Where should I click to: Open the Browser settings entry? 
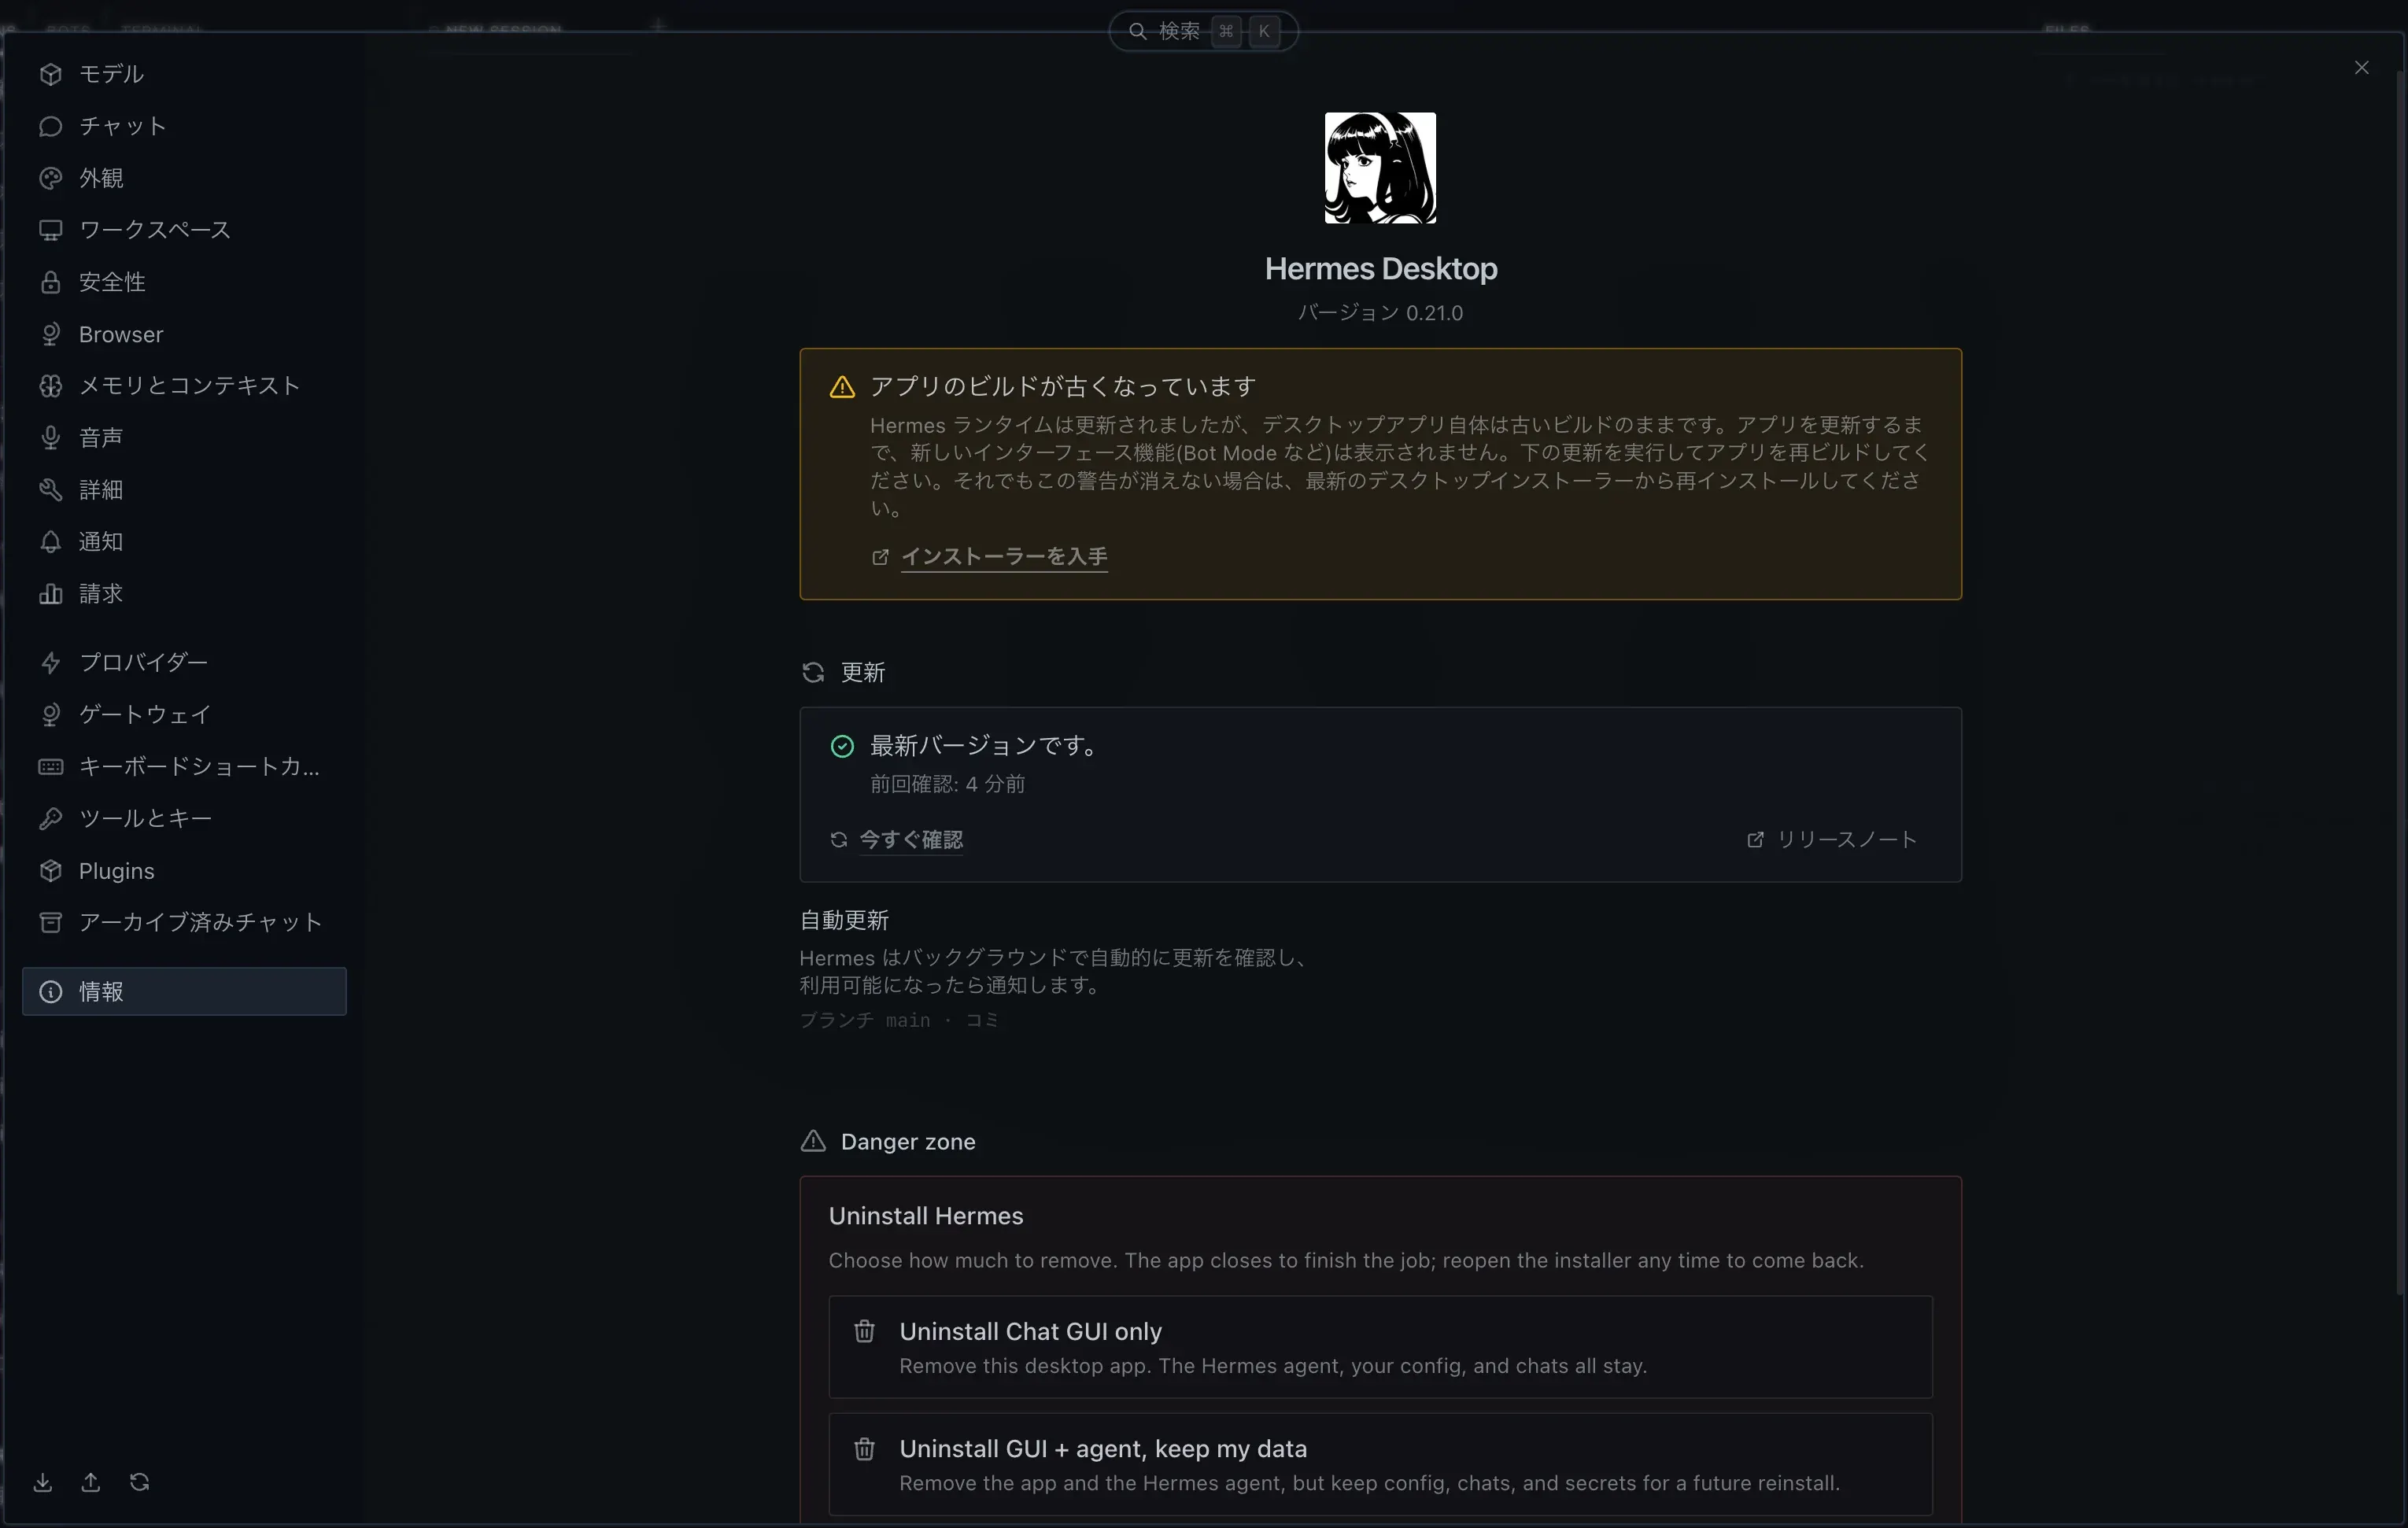click(184, 334)
